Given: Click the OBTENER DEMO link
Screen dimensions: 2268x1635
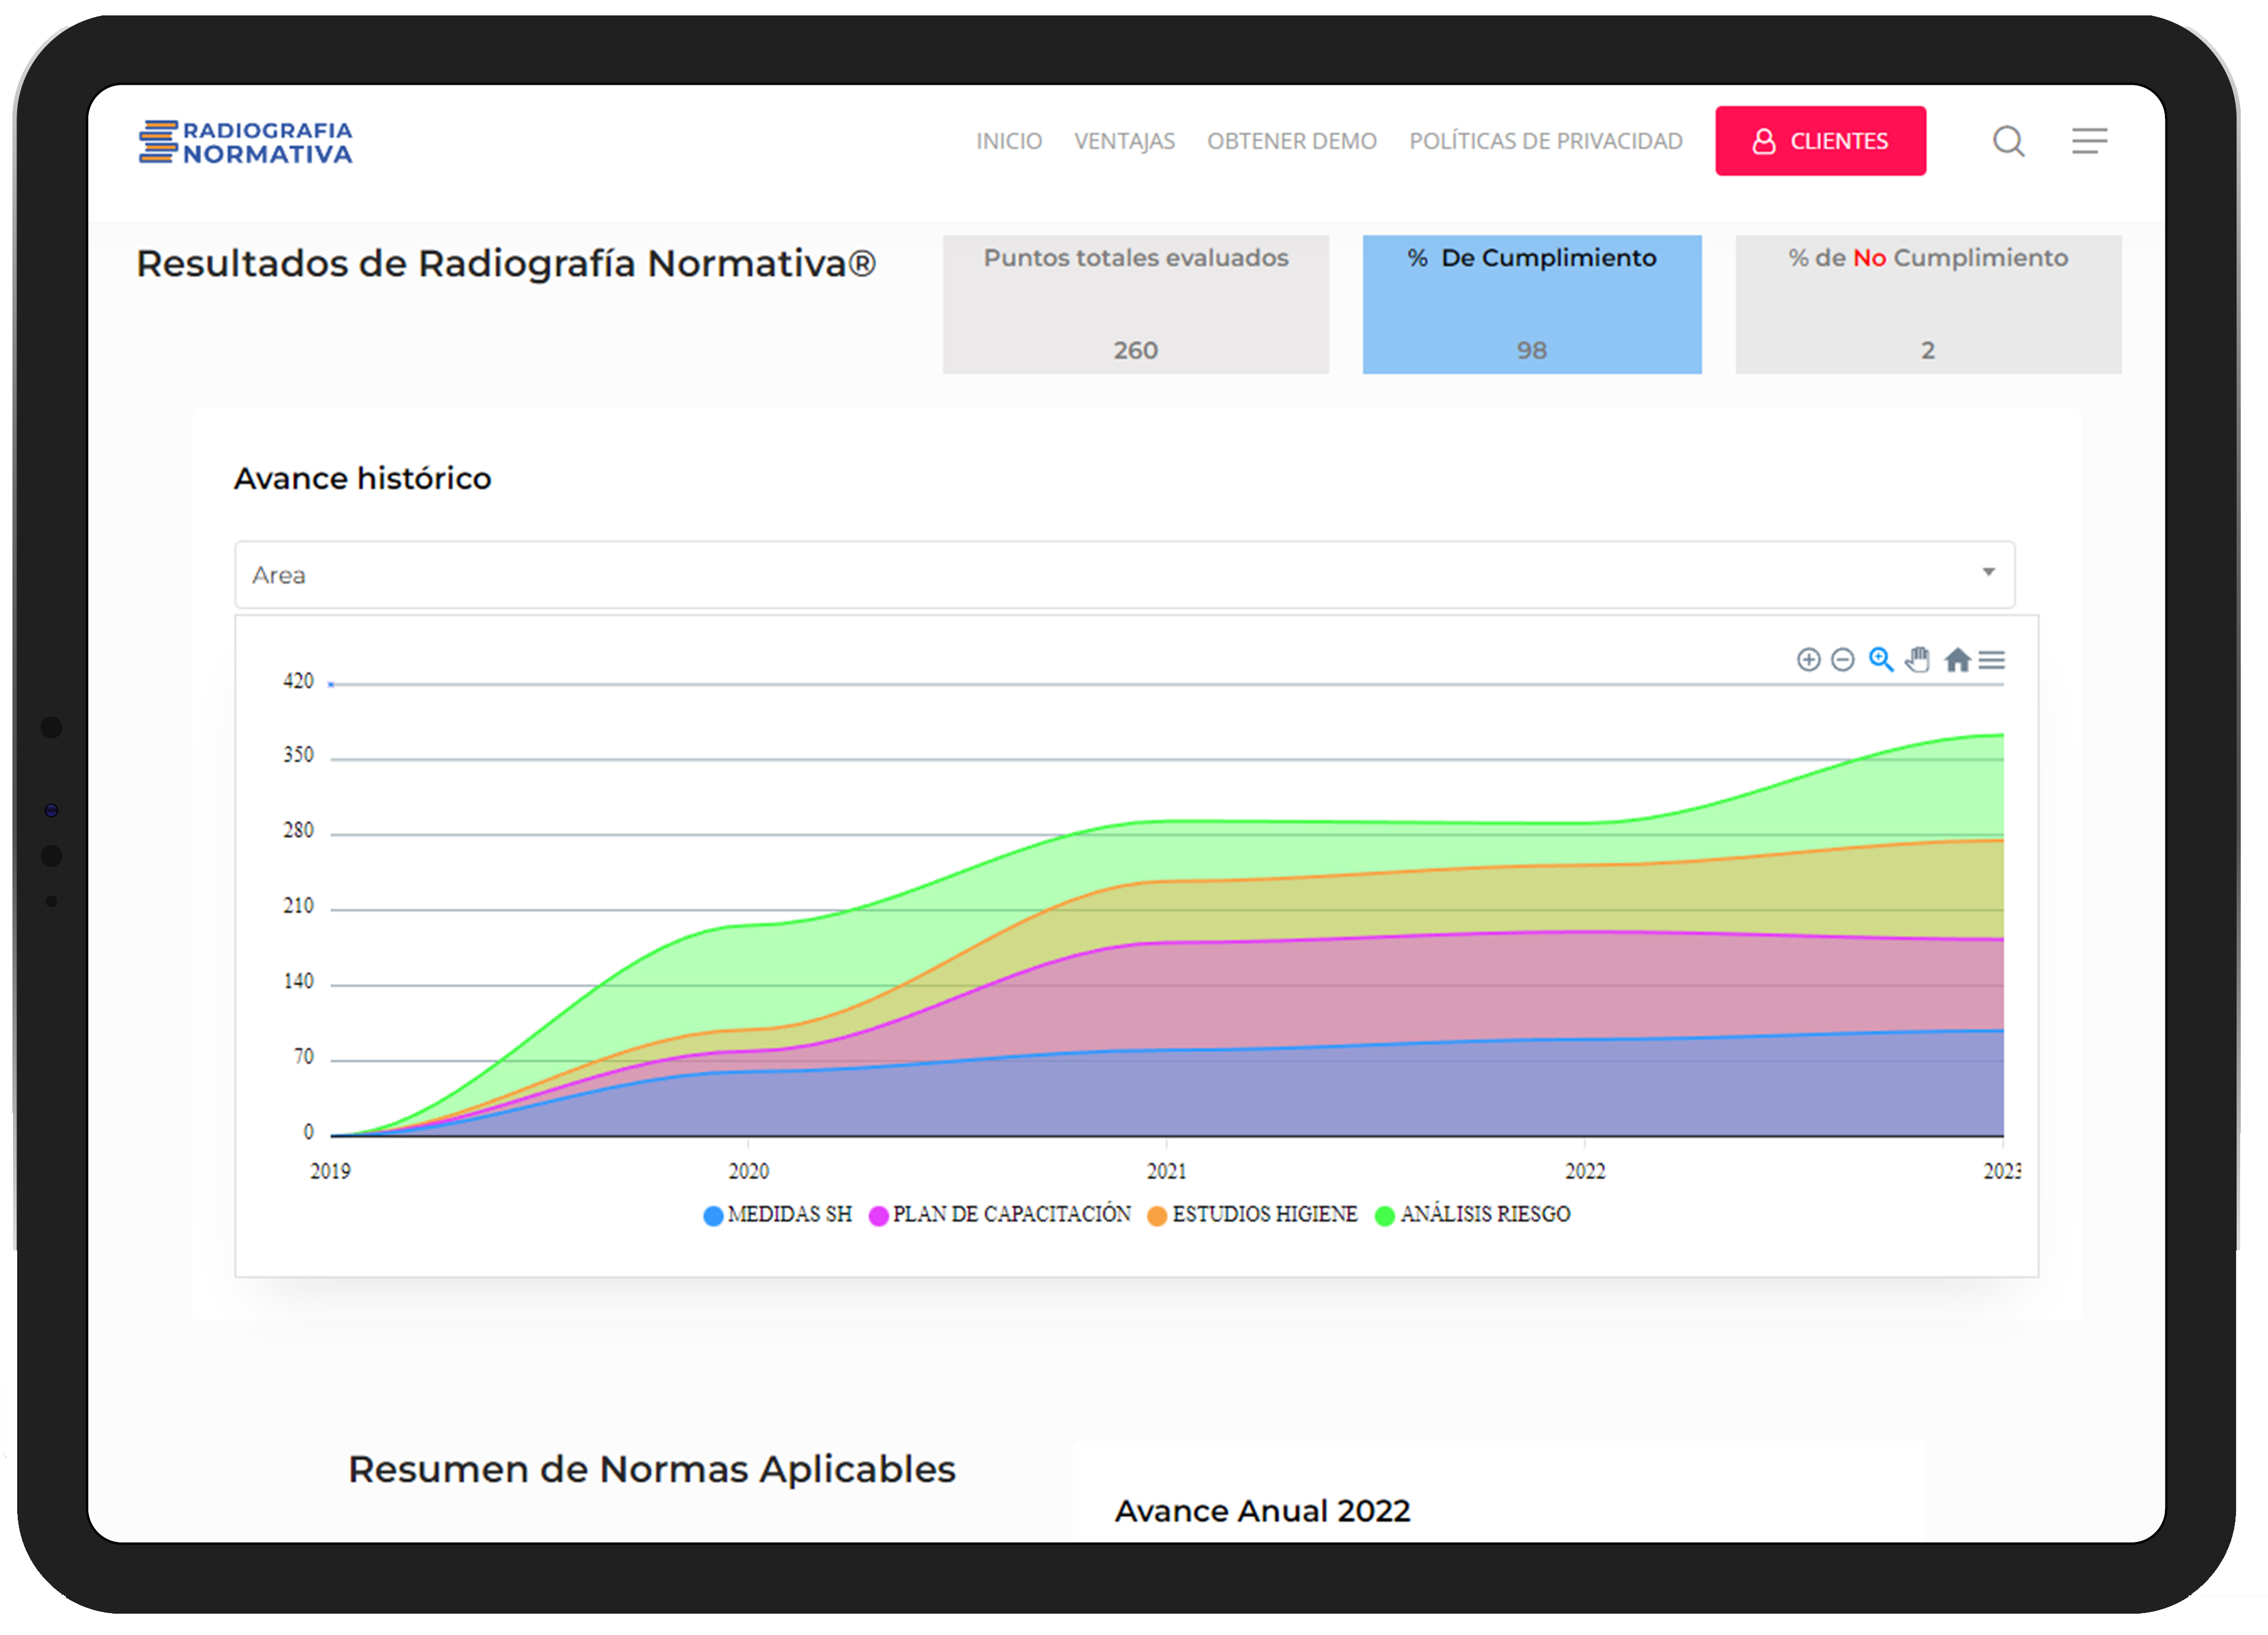Looking at the screenshot, I should [x=1291, y=142].
